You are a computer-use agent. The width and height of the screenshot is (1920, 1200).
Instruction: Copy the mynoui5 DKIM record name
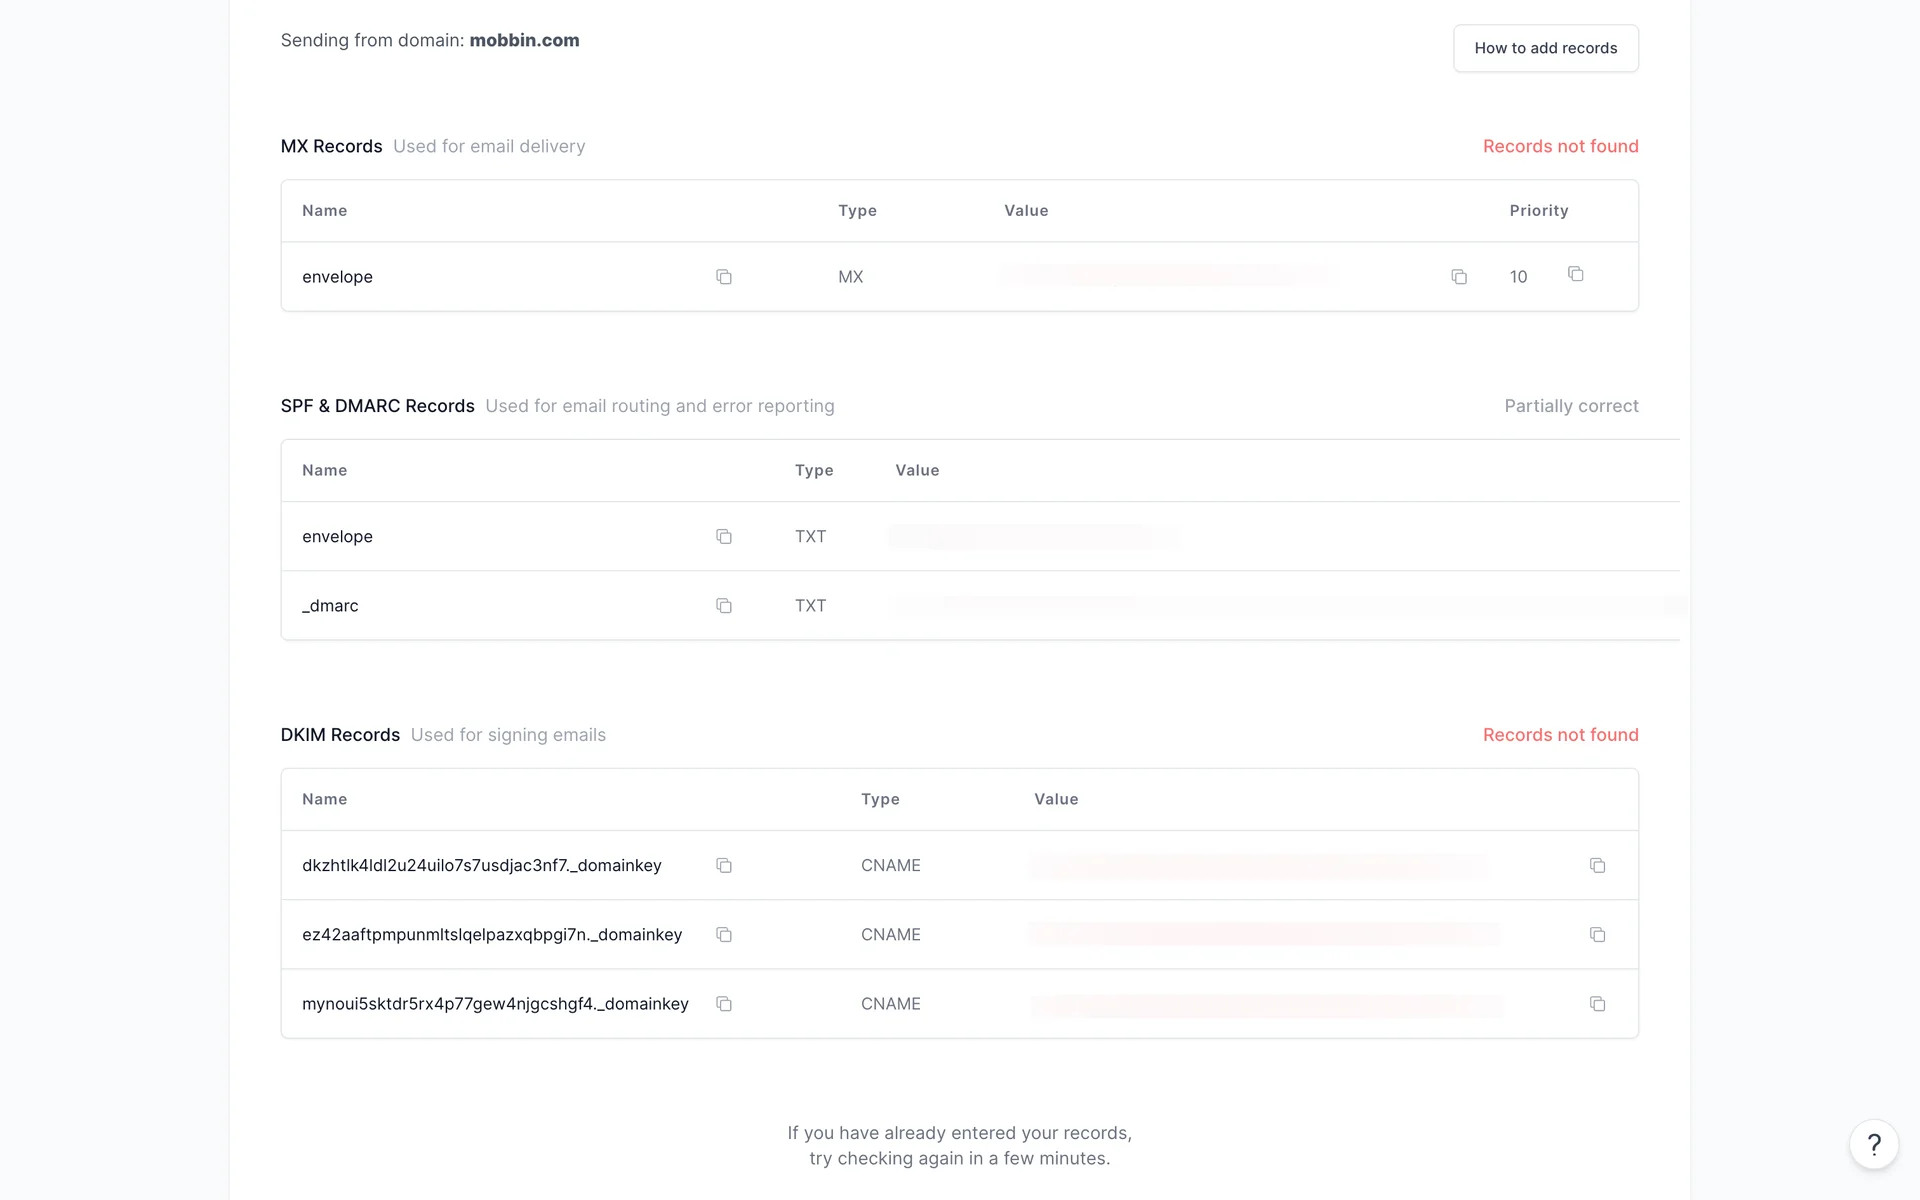coord(724,1004)
